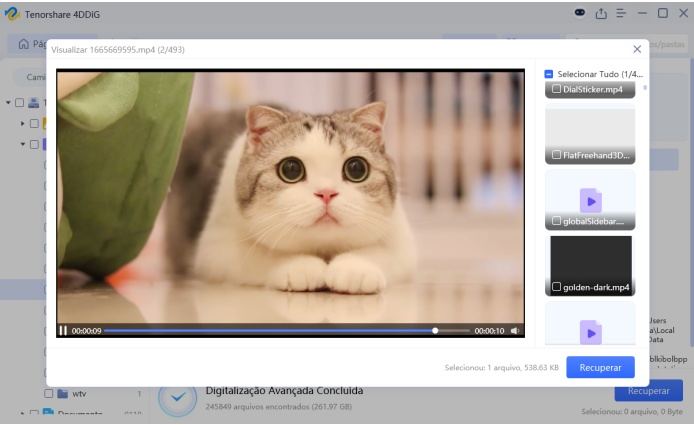The height and width of the screenshot is (425, 694).
Task: Click the purple video file icon for globalSidebar
Action: [590, 200]
